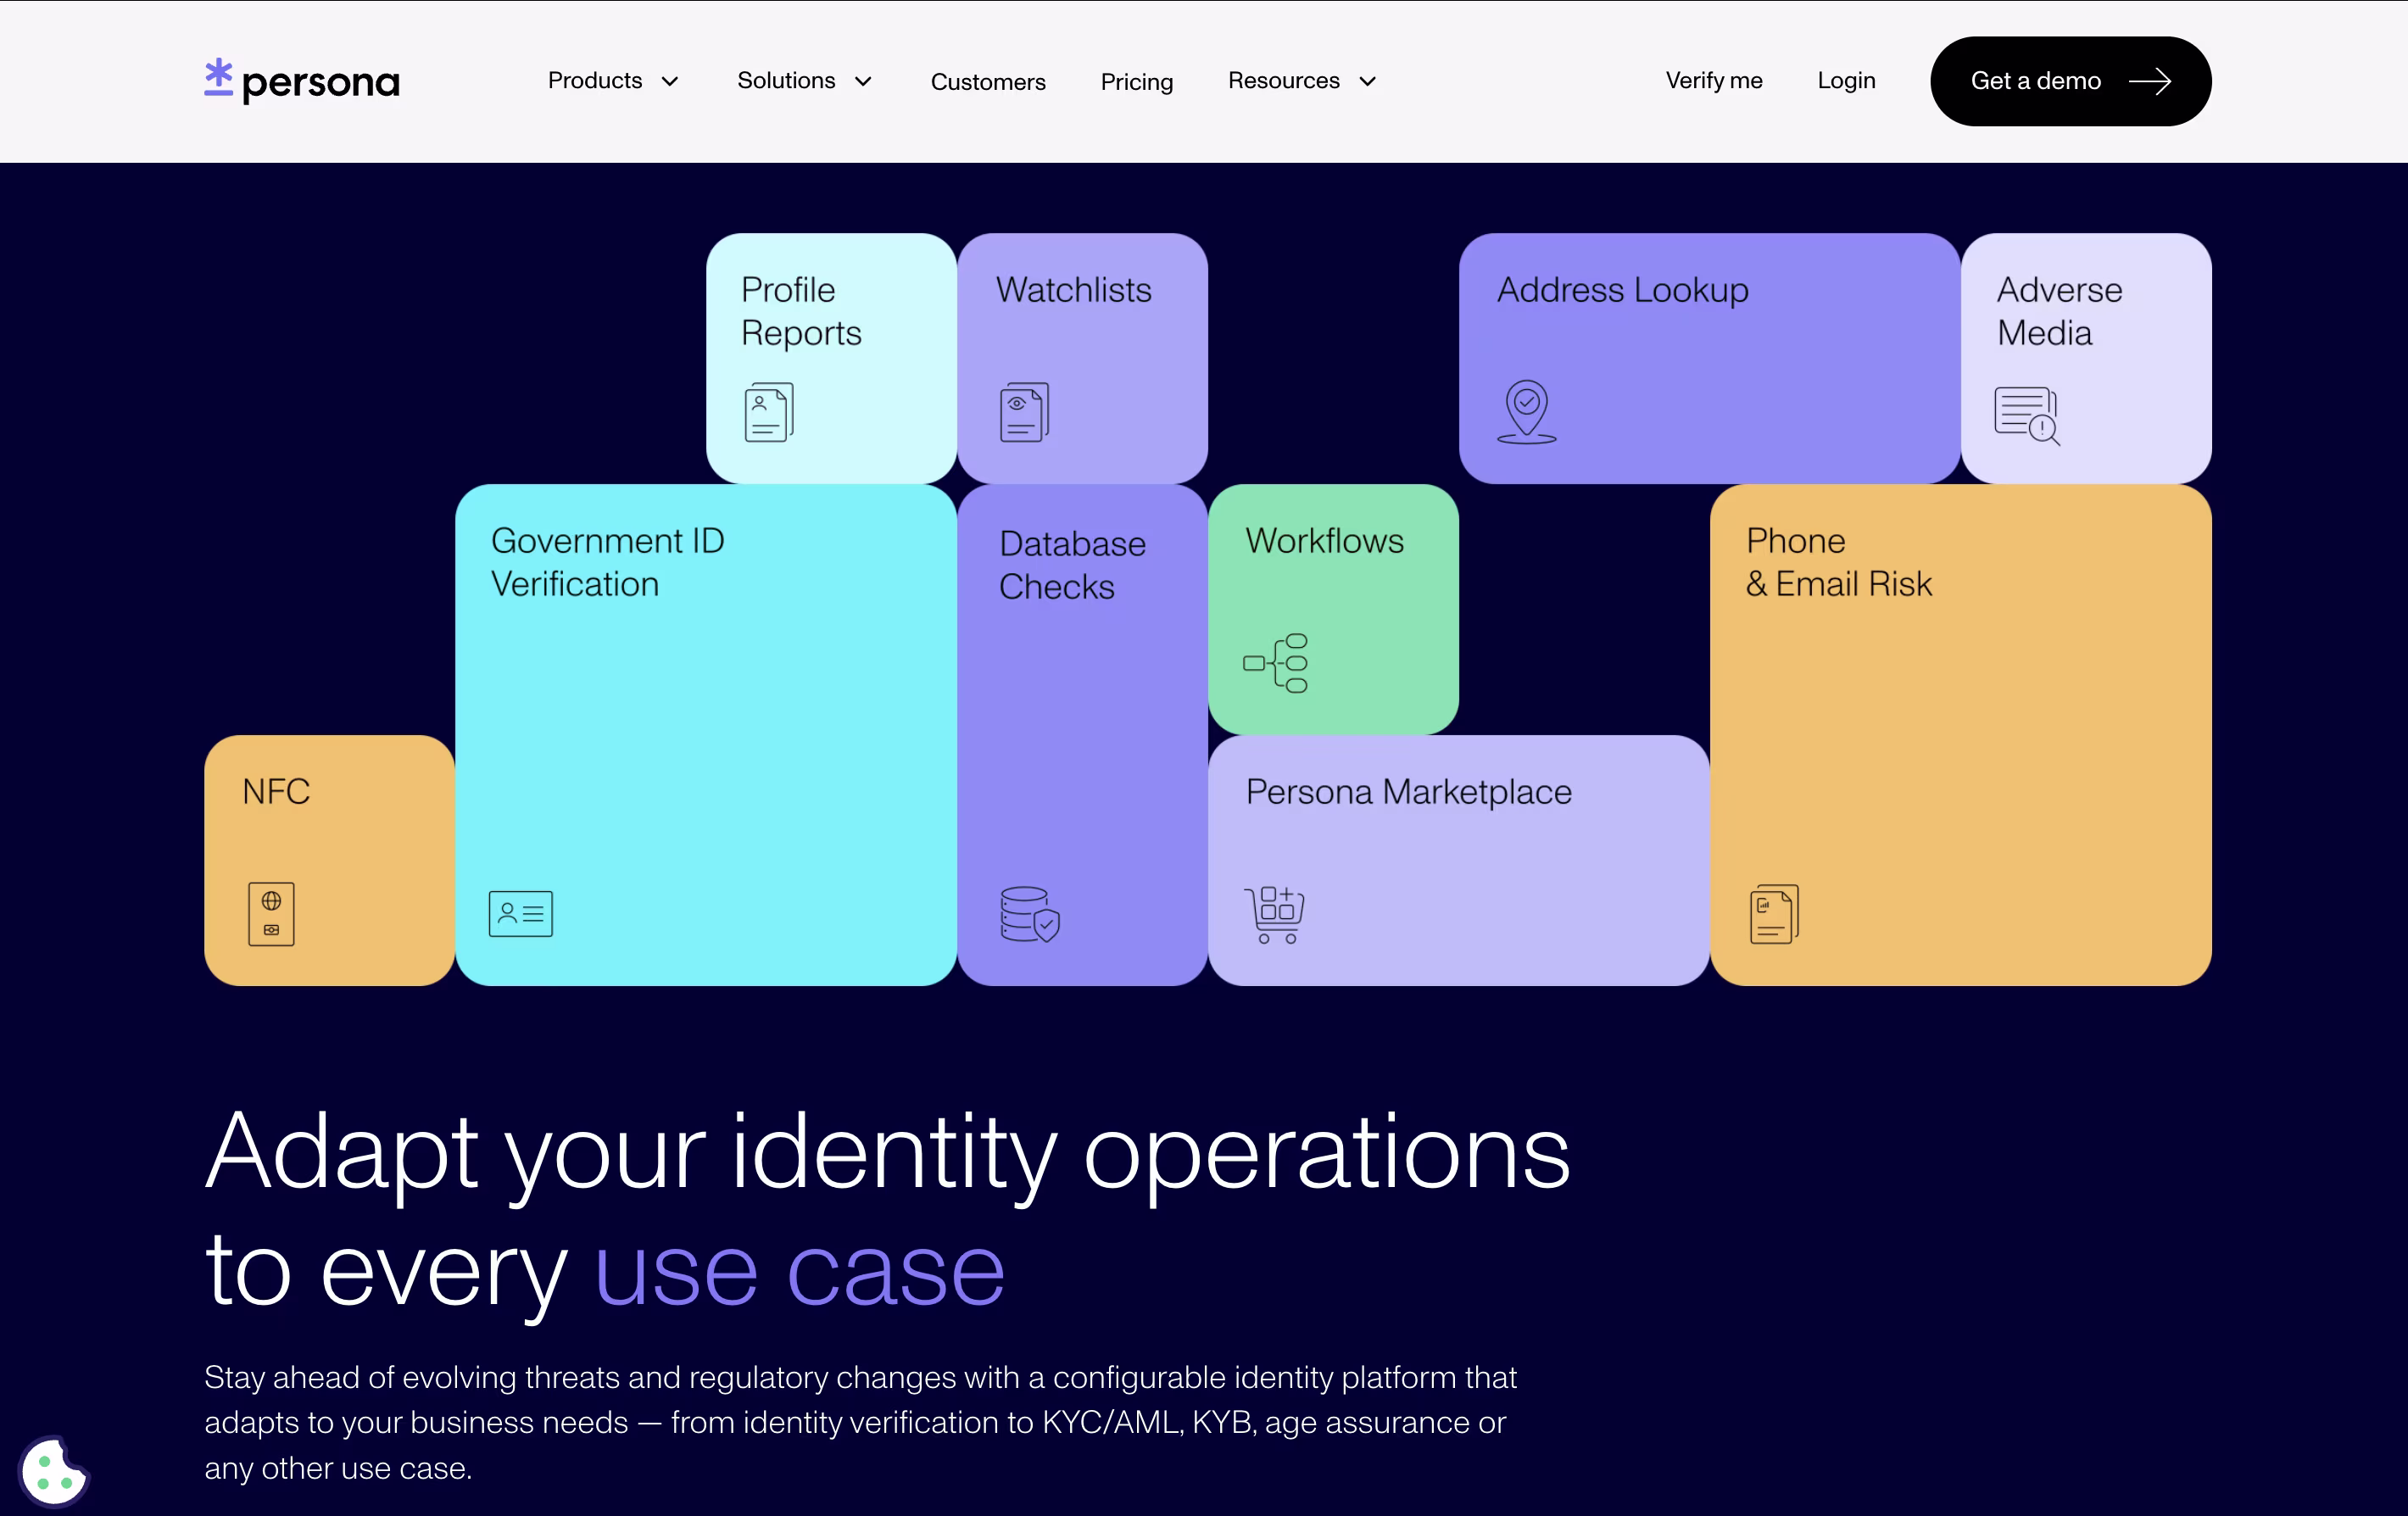Click the Profile Reports document icon
Screen dimensions: 2408x1516
tap(769, 412)
